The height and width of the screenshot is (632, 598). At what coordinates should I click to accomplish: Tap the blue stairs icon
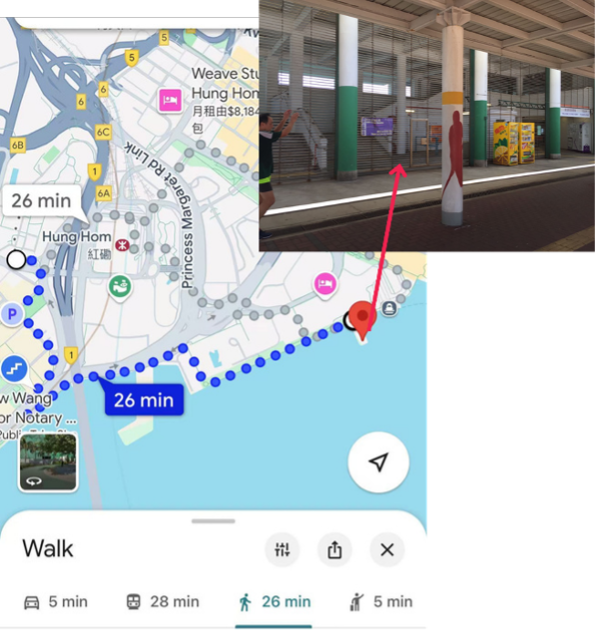(x=15, y=370)
